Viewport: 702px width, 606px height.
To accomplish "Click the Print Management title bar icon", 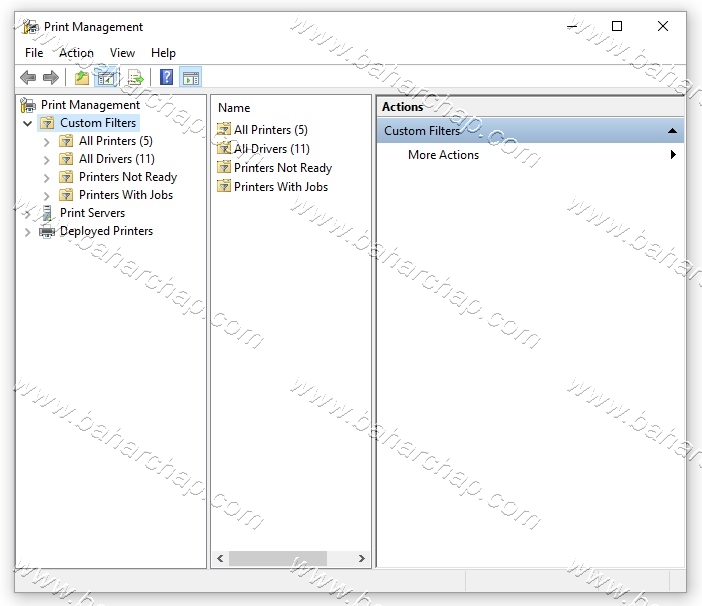I will tap(30, 27).
